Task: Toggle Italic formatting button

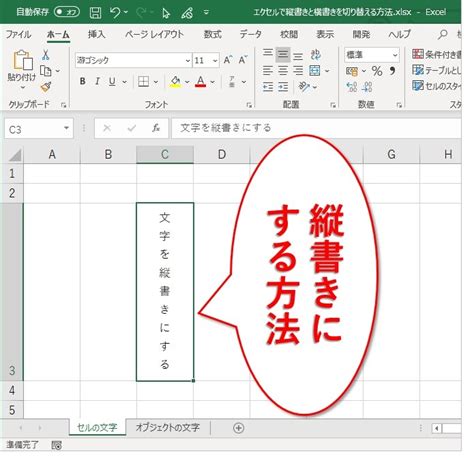Action: point(97,81)
